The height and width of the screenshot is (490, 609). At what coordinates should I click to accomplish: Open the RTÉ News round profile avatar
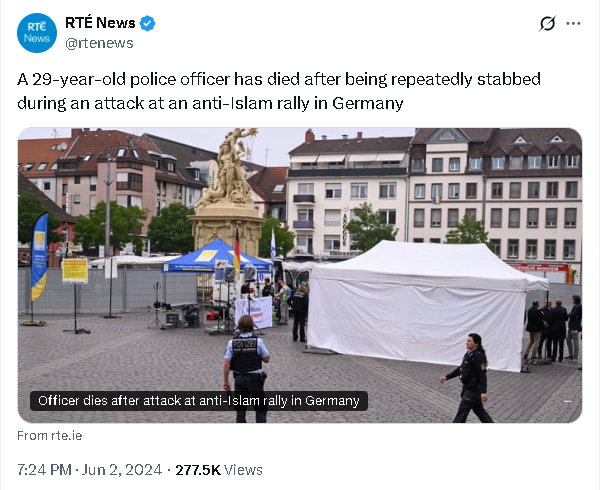(37, 33)
